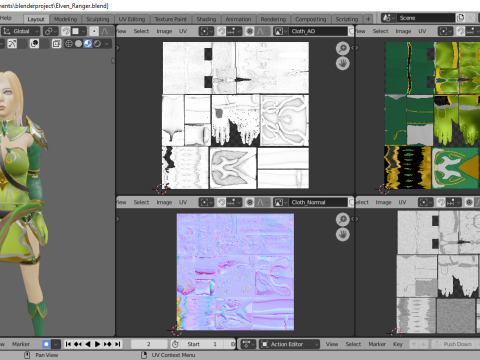Viewport: 480px width, 360px height.
Task: Toggle snap magnet in Cloth_Normal editor
Action: (x=221, y=202)
